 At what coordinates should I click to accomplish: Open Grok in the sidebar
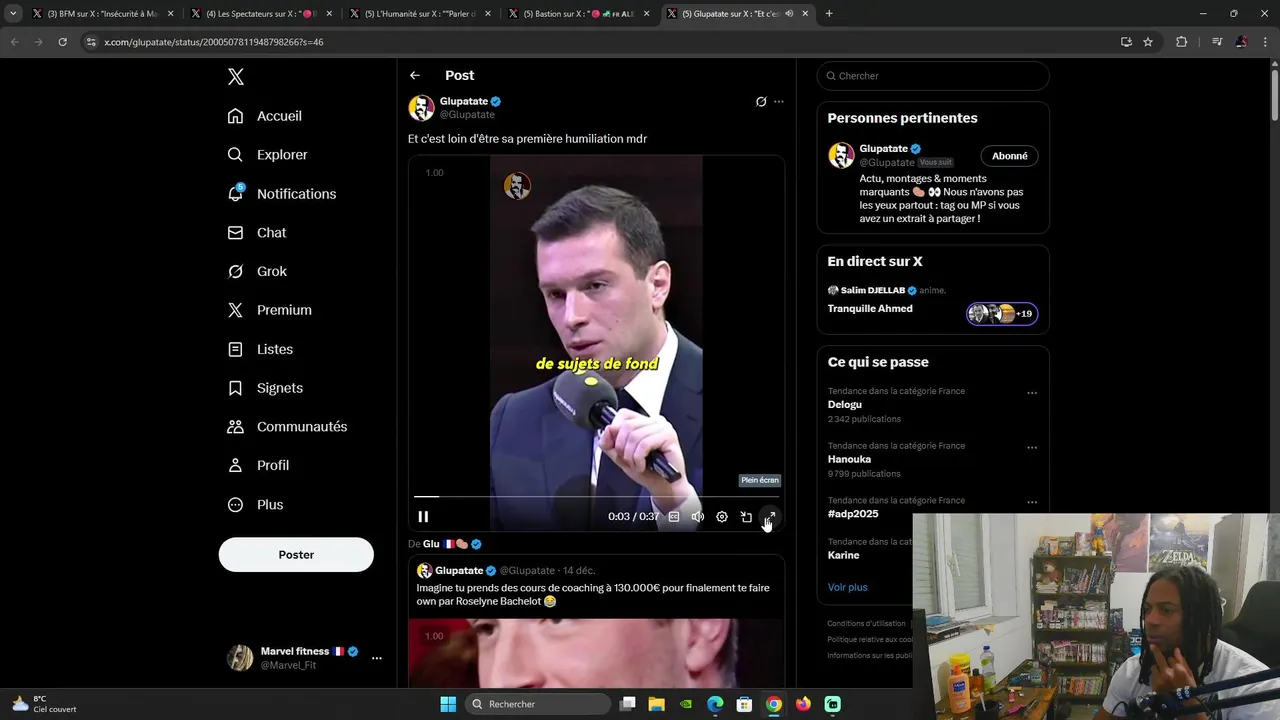(258, 271)
